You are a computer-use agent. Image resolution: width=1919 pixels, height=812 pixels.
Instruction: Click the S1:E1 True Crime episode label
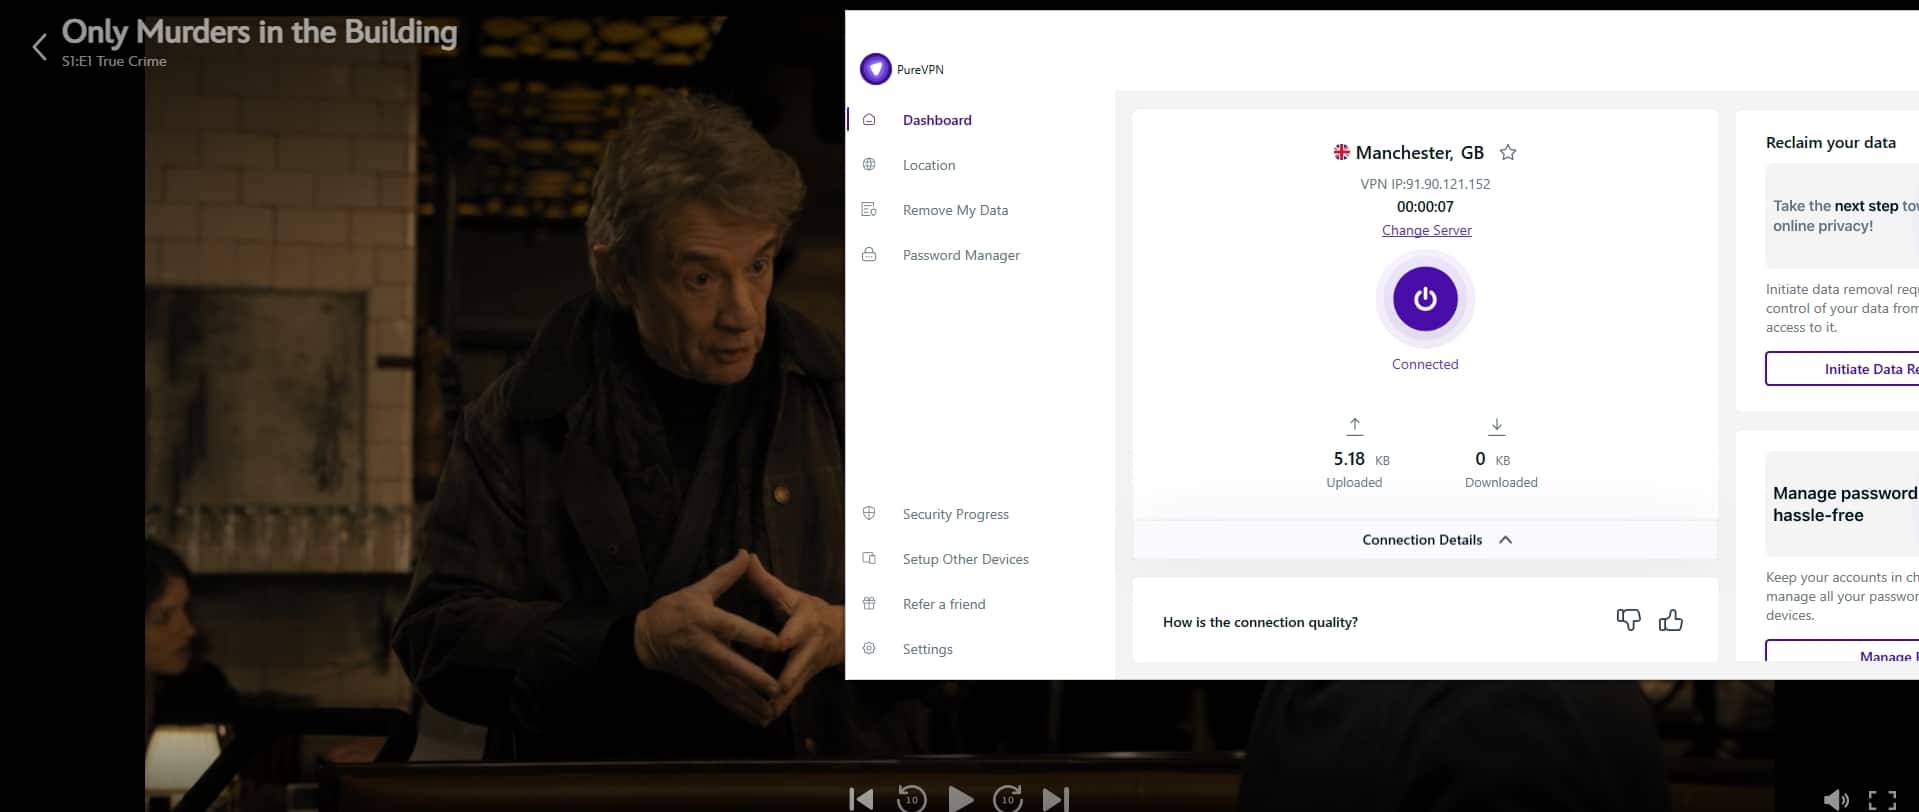tap(114, 61)
